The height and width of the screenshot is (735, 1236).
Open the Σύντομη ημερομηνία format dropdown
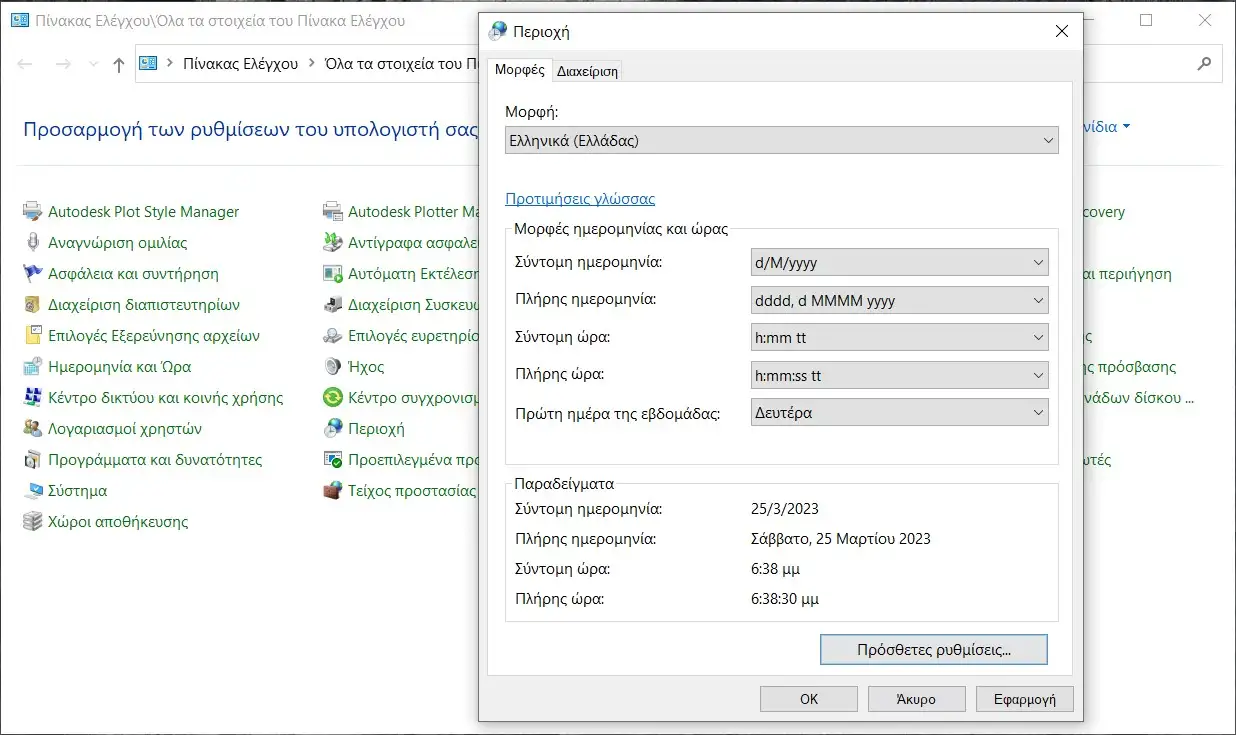pos(899,263)
